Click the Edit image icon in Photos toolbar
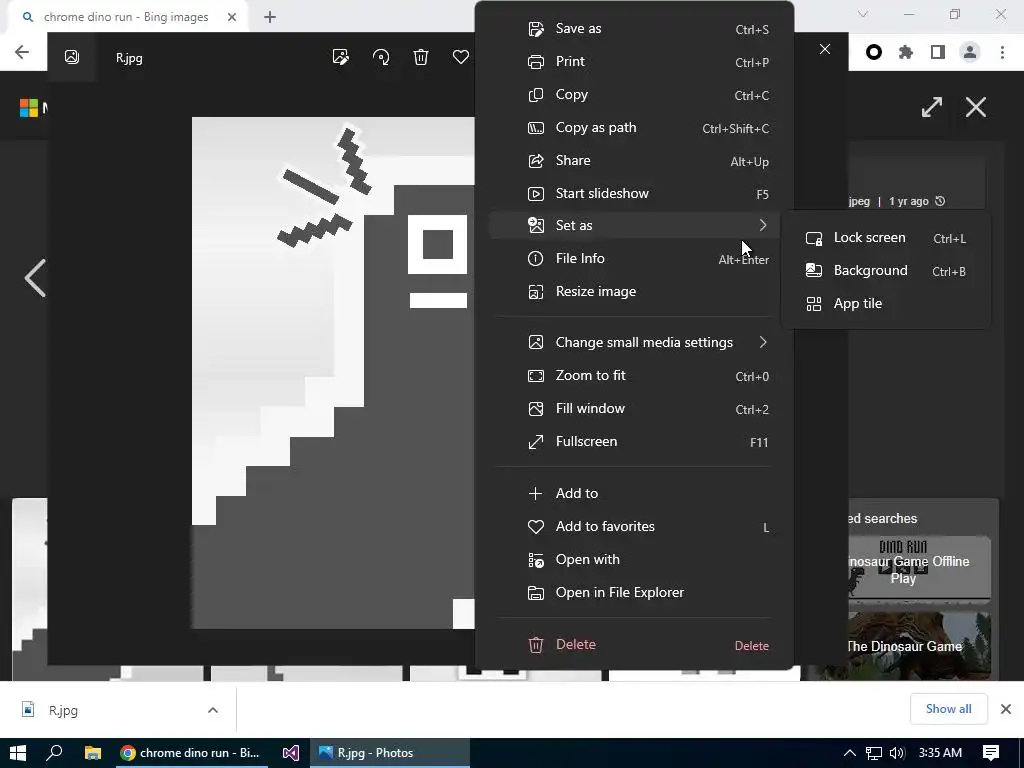The image size is (1024, 768). pos(340,57)
